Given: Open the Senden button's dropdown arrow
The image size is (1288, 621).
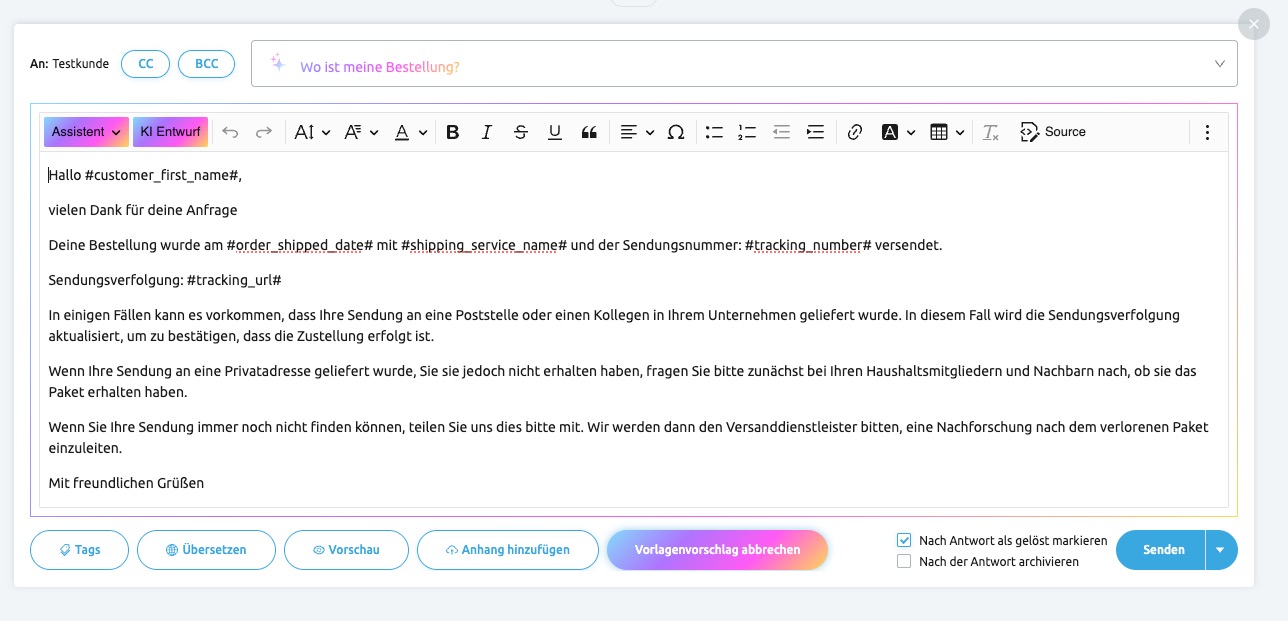Looking at the screenshot, I should click(1221, 549).
